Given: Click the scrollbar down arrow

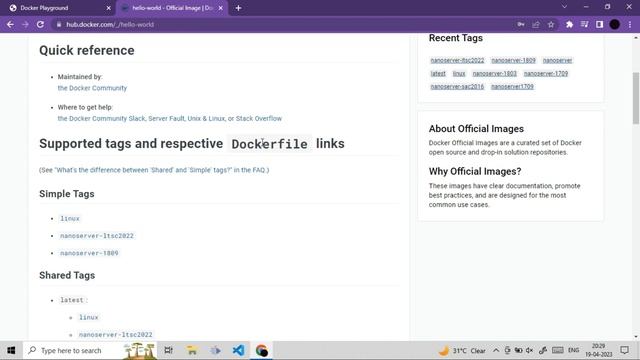Looking at the screenshot, I should pyautogui.click(x=636, y=337).
